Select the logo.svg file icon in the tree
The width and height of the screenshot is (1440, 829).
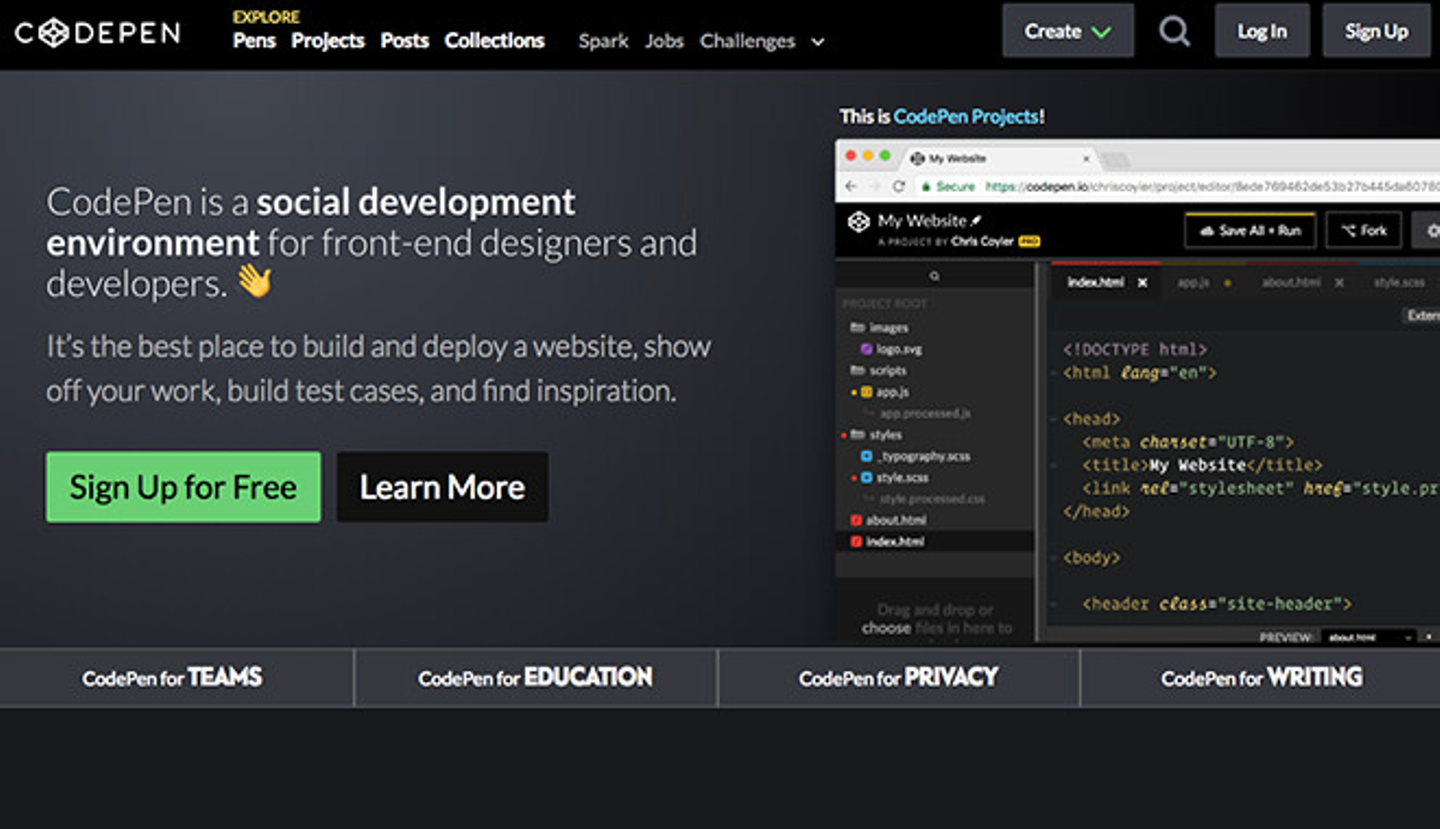[867, 349]
